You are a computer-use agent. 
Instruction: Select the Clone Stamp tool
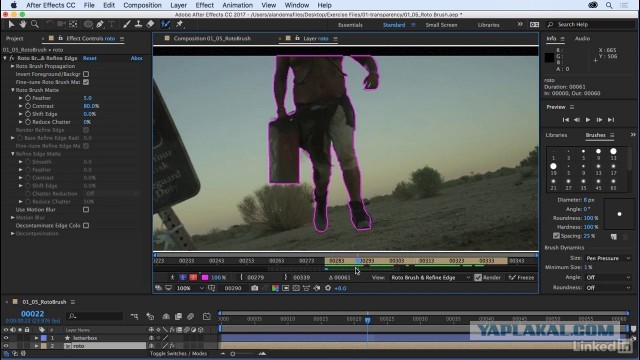(x=138, y=24)
